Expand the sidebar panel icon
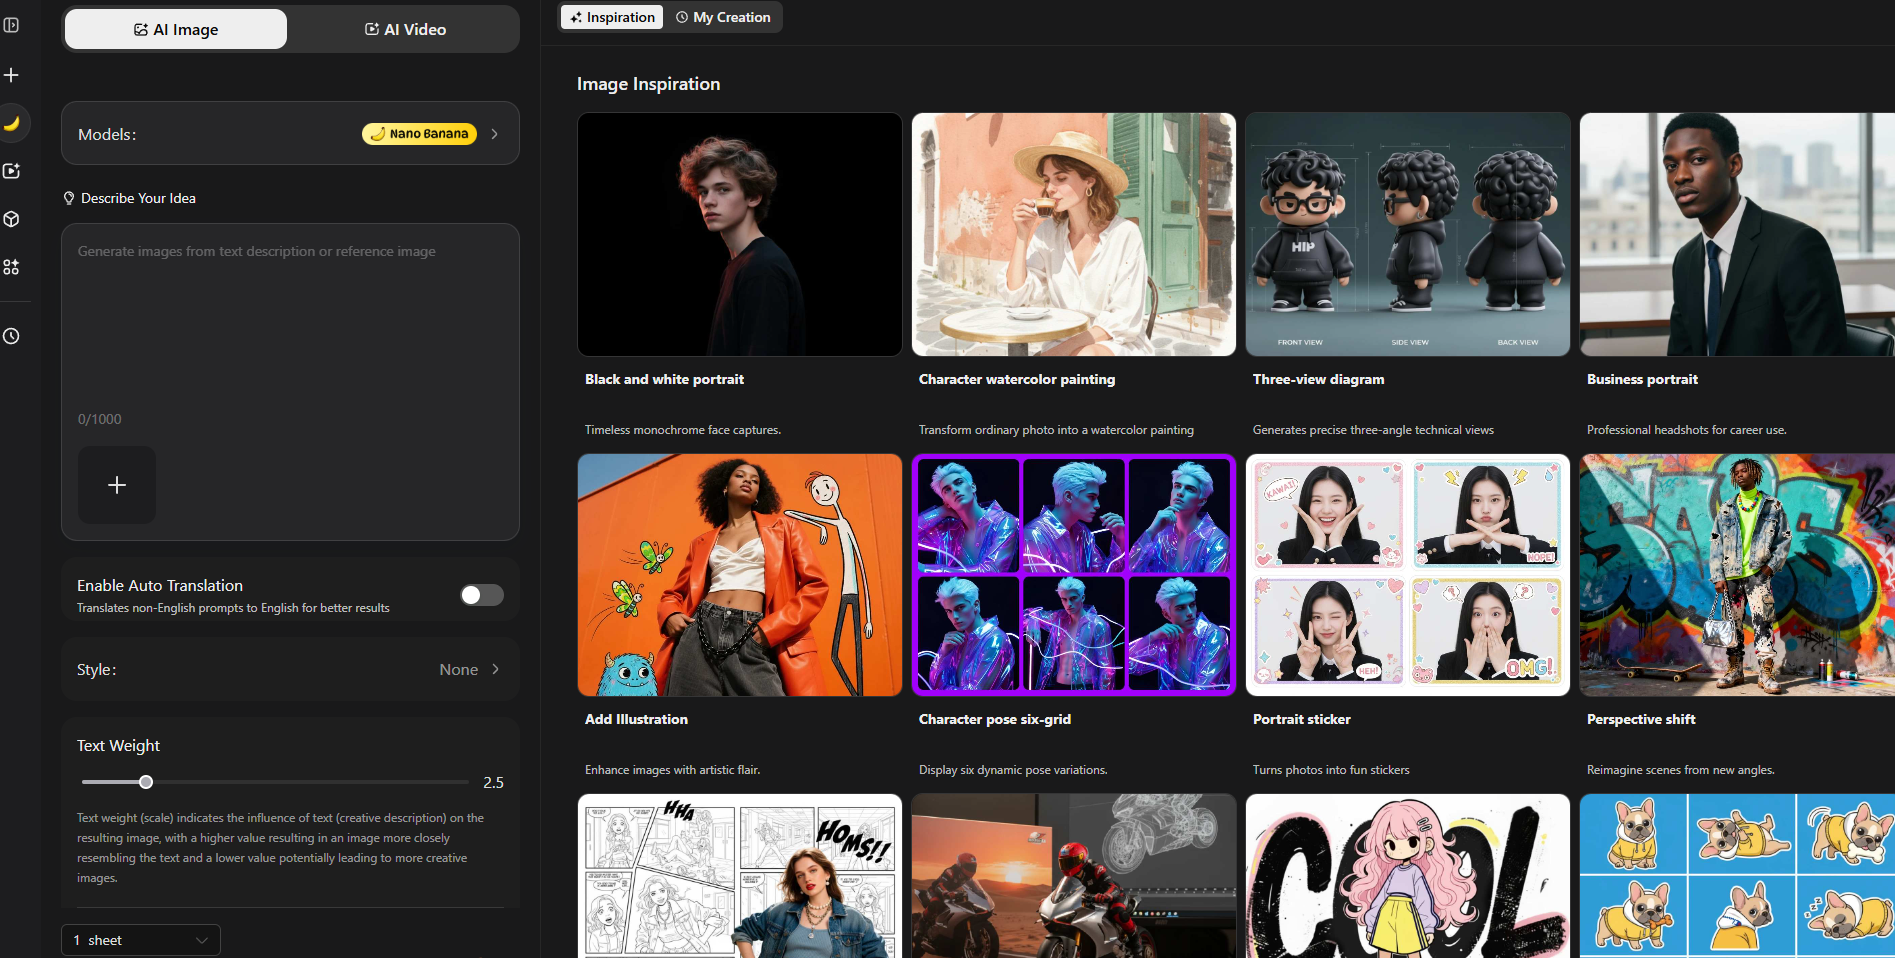This screenshot has height=958, width=1895. (12, 25)
